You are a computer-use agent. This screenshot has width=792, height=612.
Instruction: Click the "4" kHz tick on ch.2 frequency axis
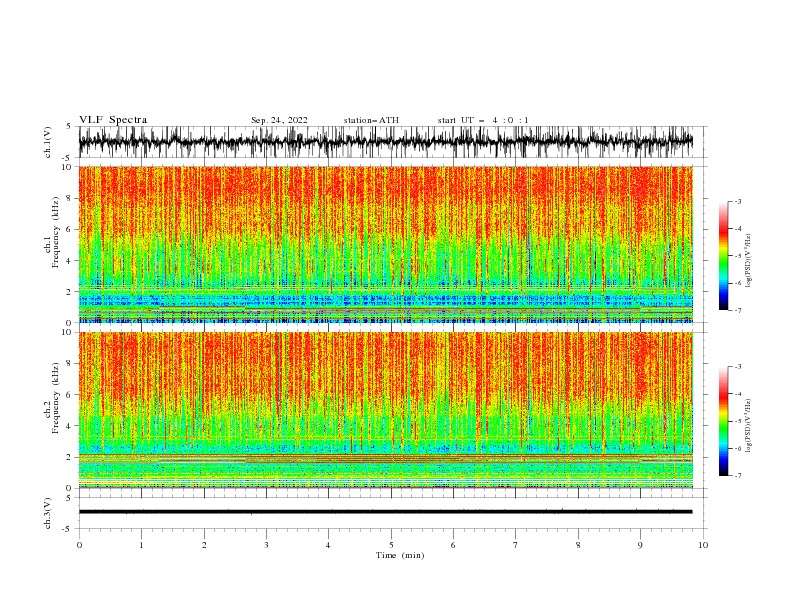pos(70,426)
